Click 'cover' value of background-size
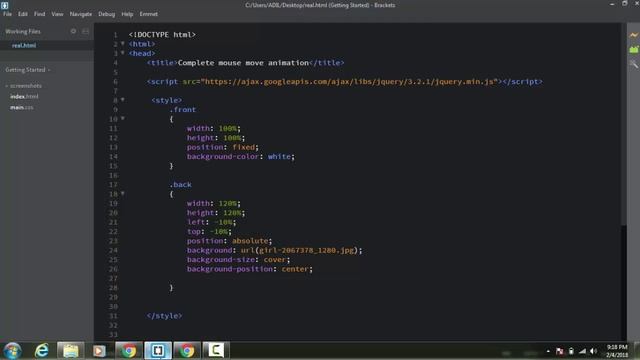 (275, 260)
